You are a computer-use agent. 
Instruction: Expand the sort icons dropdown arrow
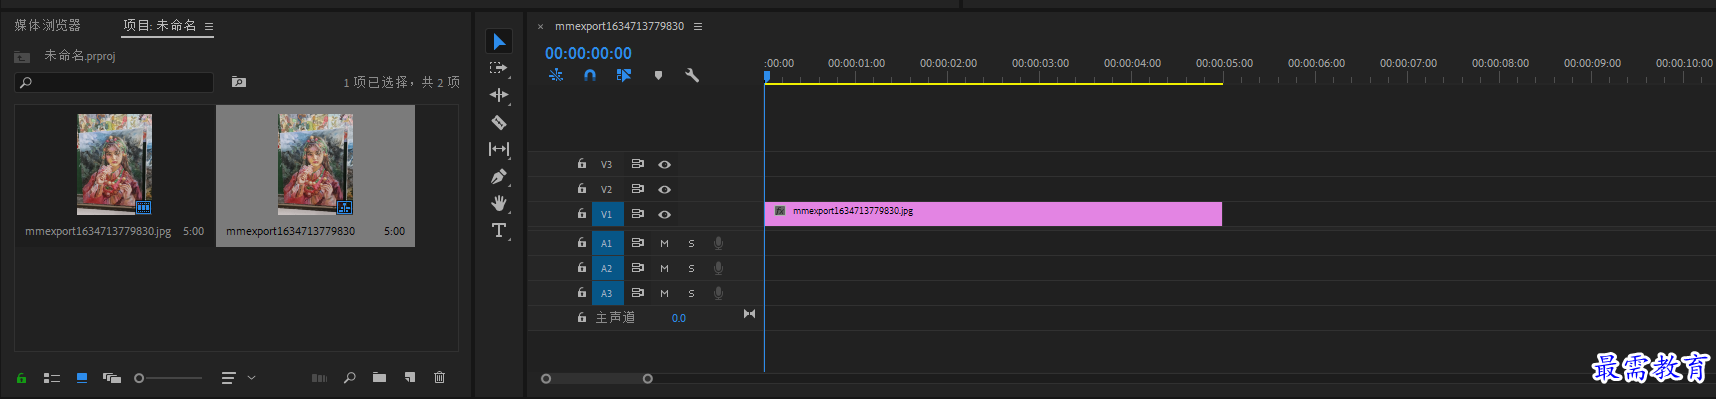pos(252,377)
